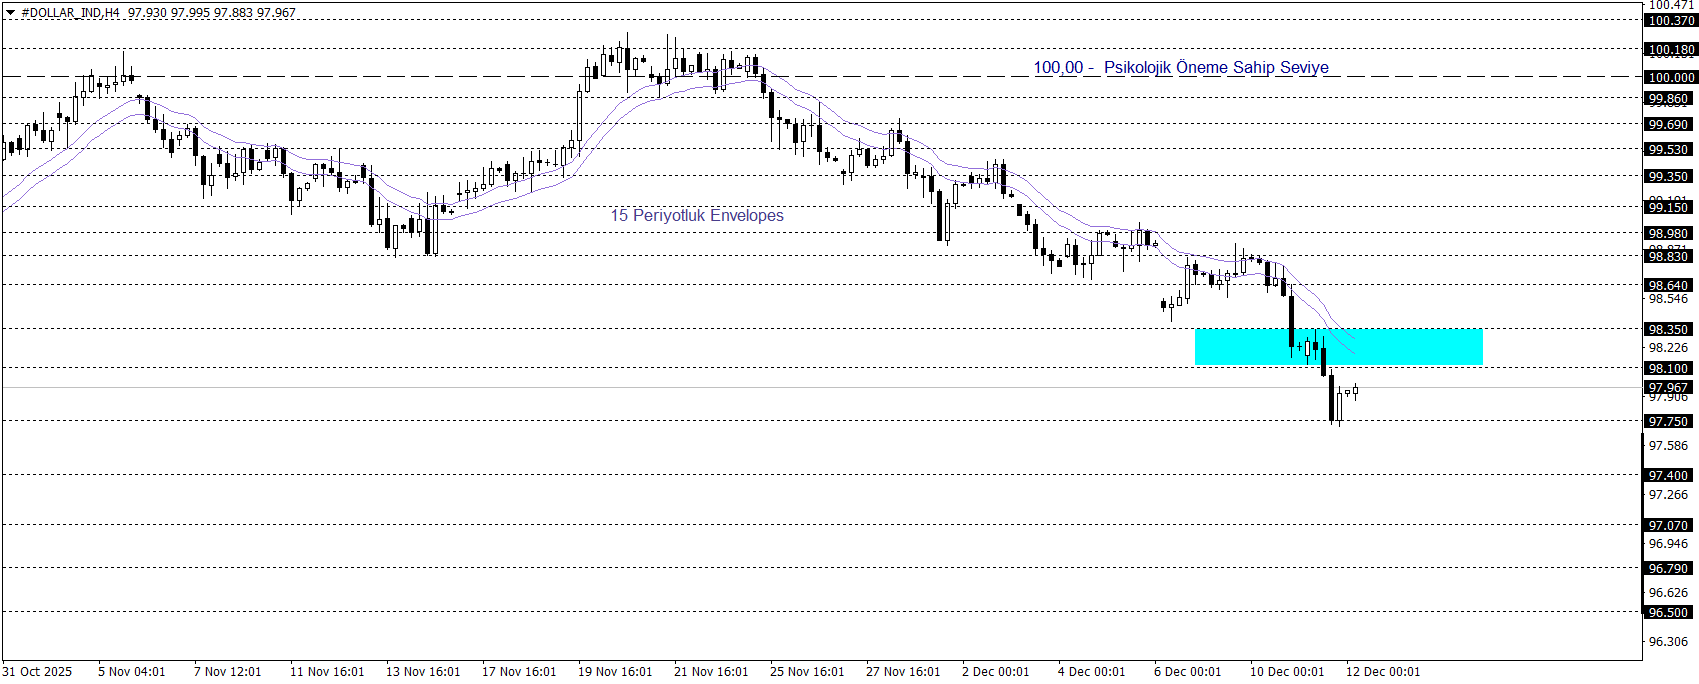The image size is (1699, 684).
Task: Click the triangle arrow beside #DOLLAR_IND,H4
Action: (x=11, y=13)
